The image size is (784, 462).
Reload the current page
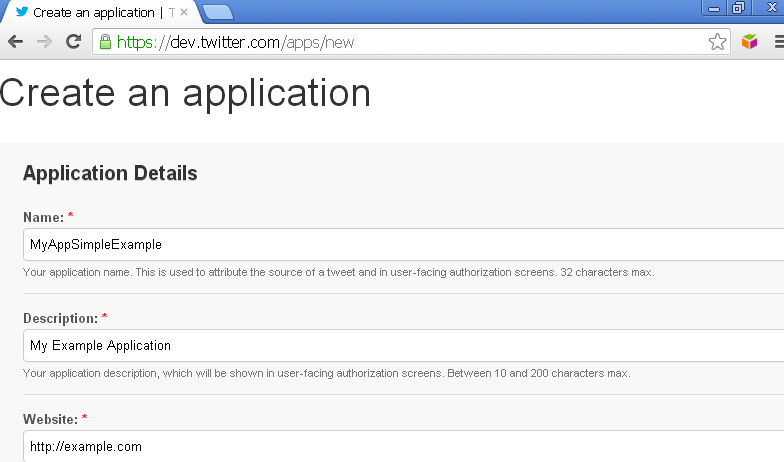73,42
